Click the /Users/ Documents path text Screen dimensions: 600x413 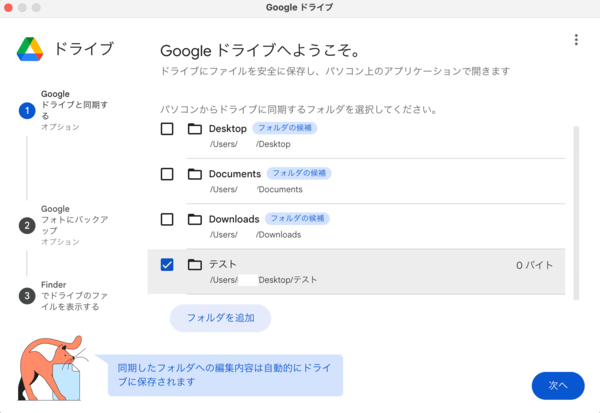click(256, 189)
